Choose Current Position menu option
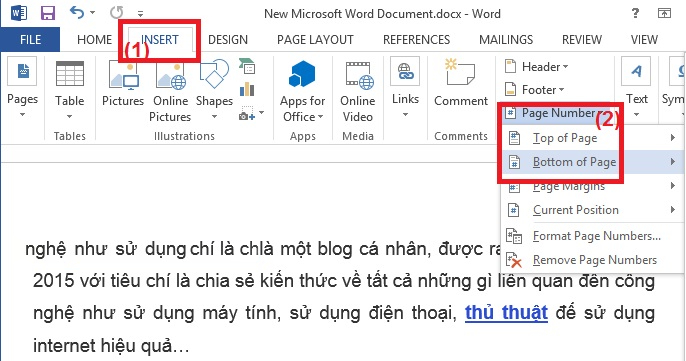 593,210
